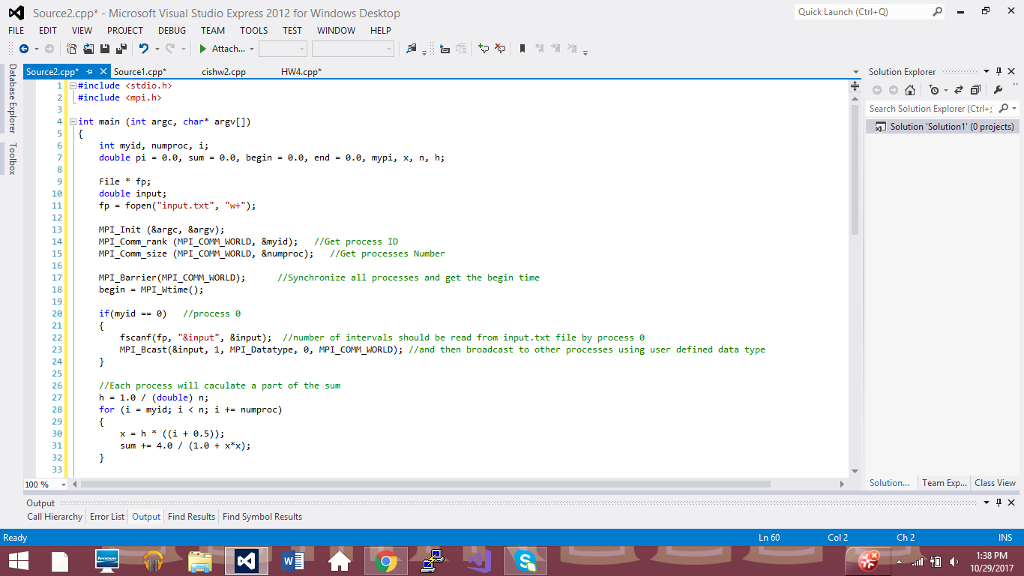Sync Solution Explorer with the active document

(x=958, y=90)
